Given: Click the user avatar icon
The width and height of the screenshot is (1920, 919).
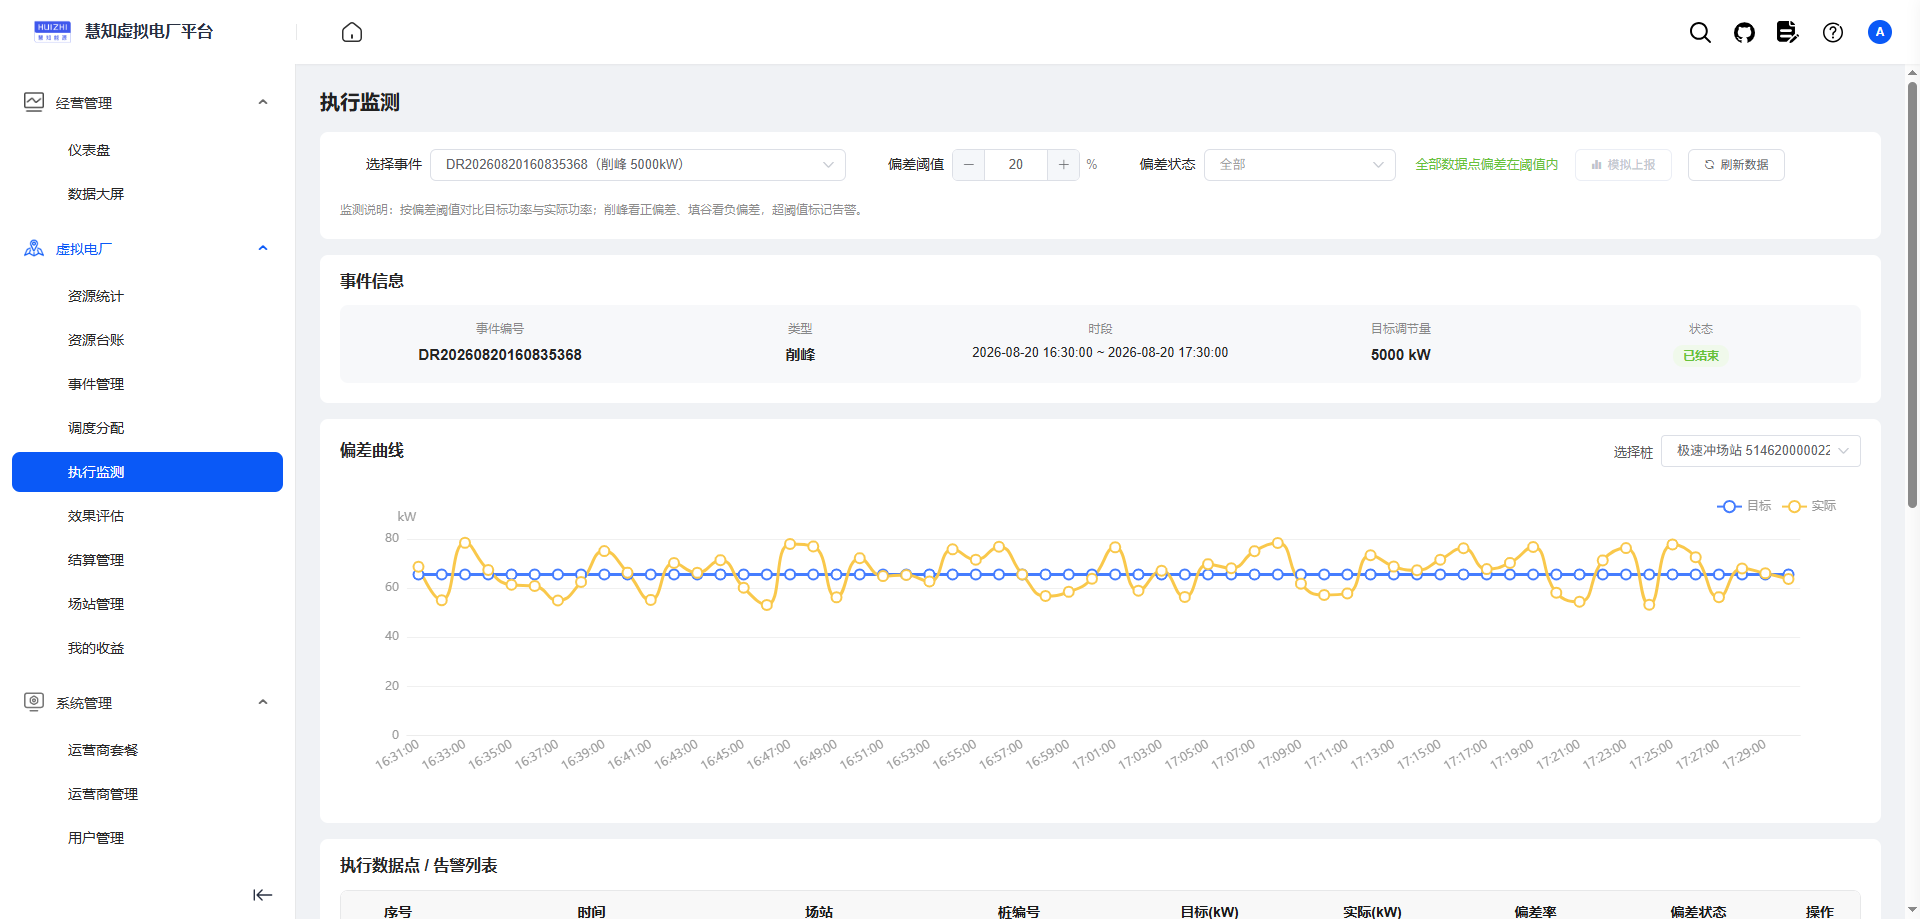Looking at the screenshot, I should 1879,32.
